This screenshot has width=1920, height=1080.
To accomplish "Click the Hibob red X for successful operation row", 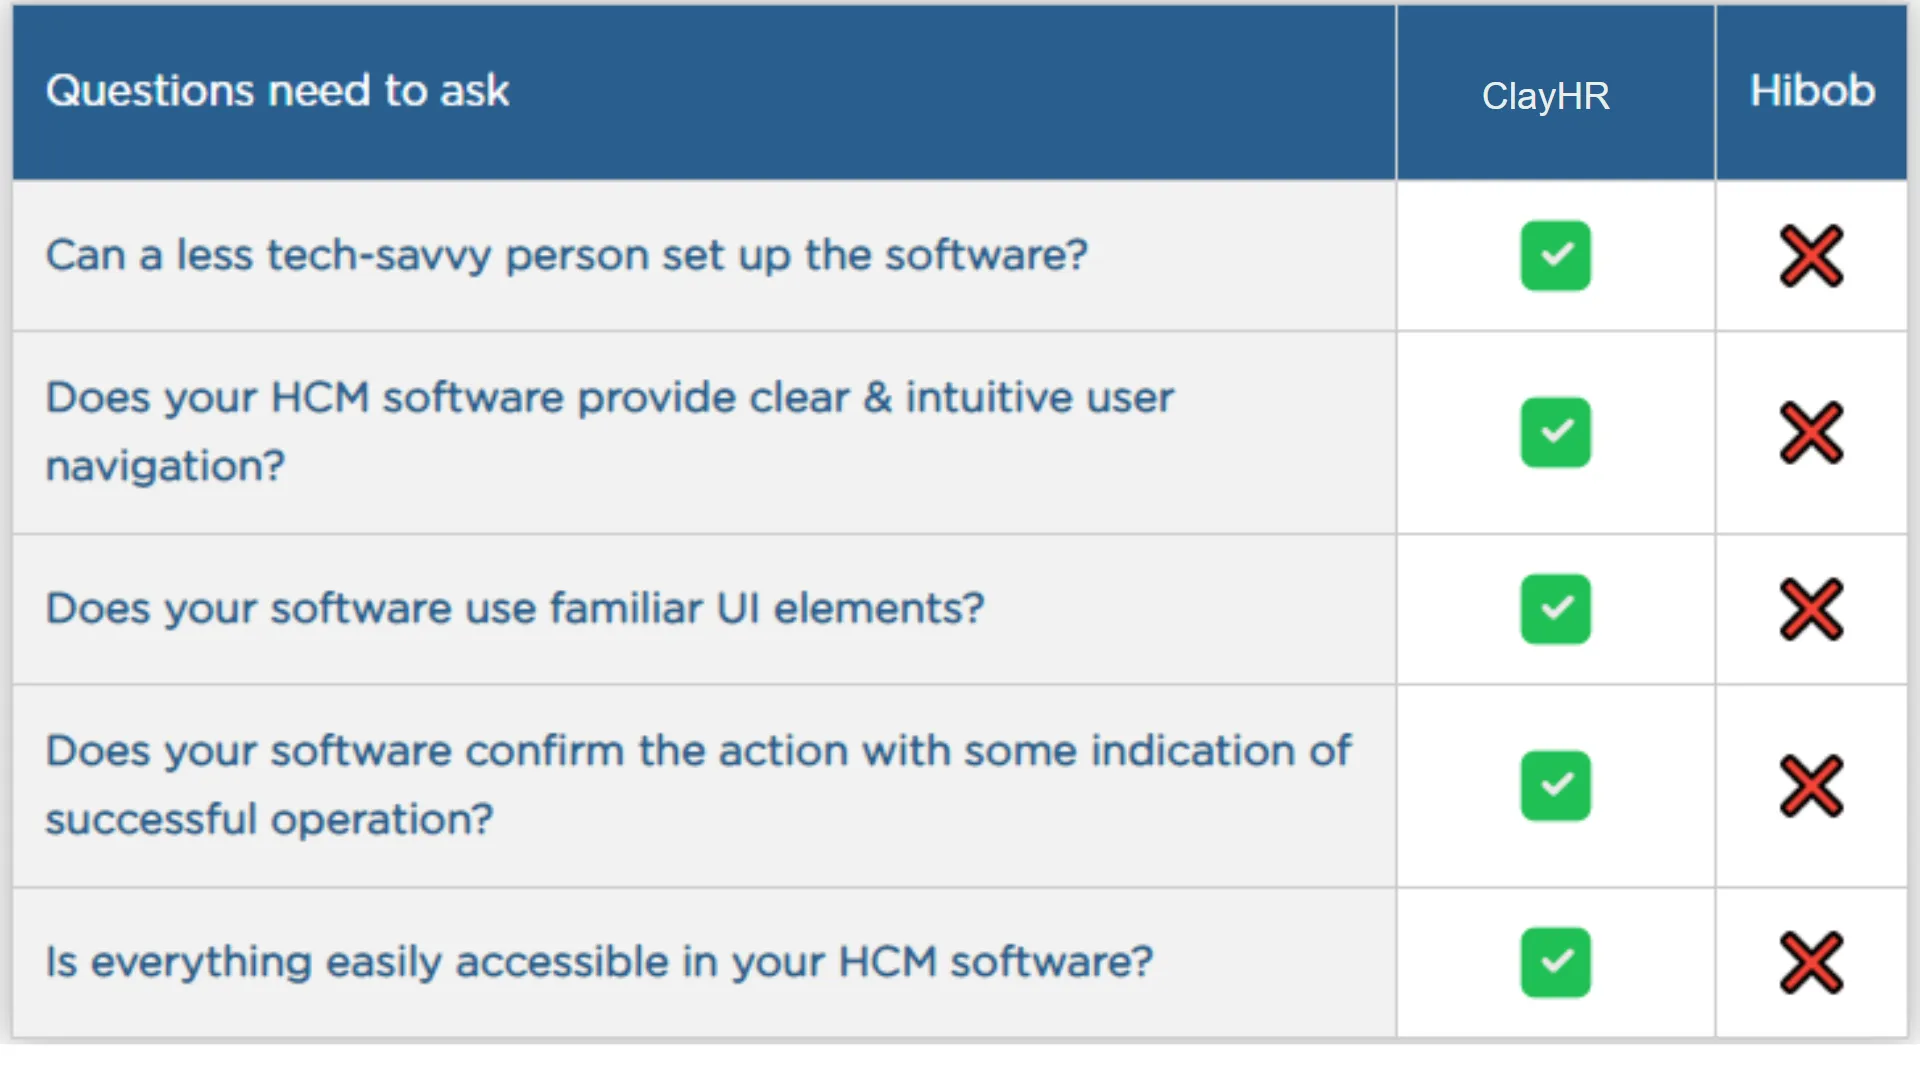I will coord(1811,786).
